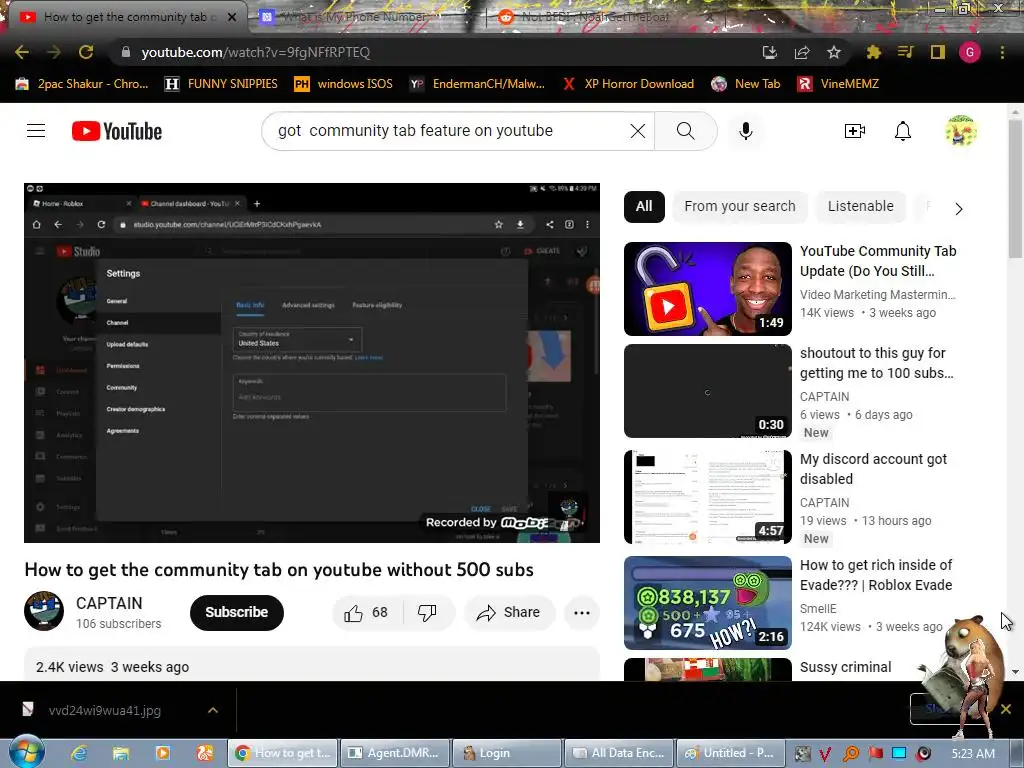This screenshot has width=1024, height=768.
Task: Open XP Horror Download bookmark
Action: [628, 84]
